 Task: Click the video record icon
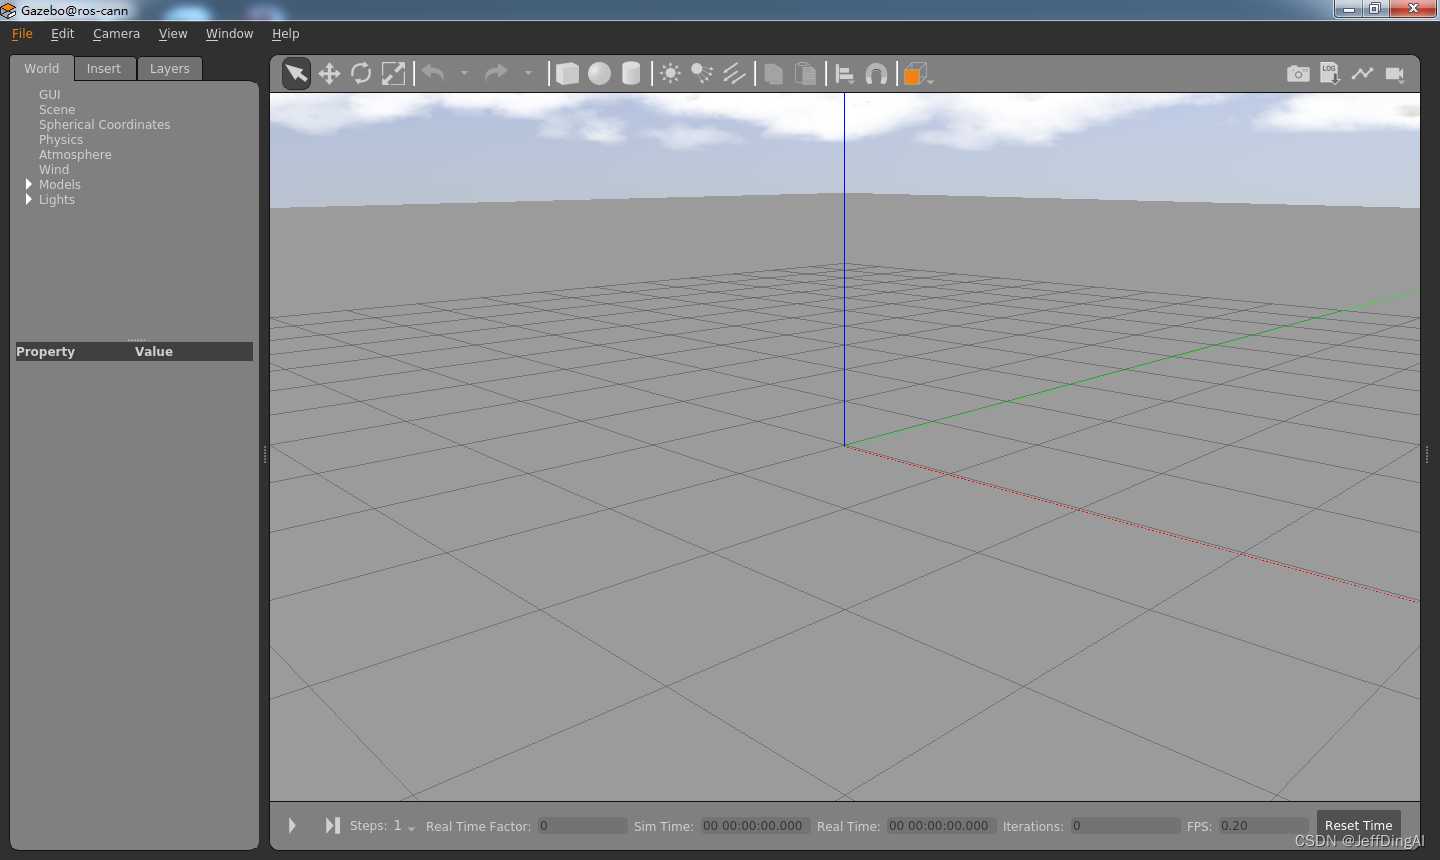(x=1395, y=74)
